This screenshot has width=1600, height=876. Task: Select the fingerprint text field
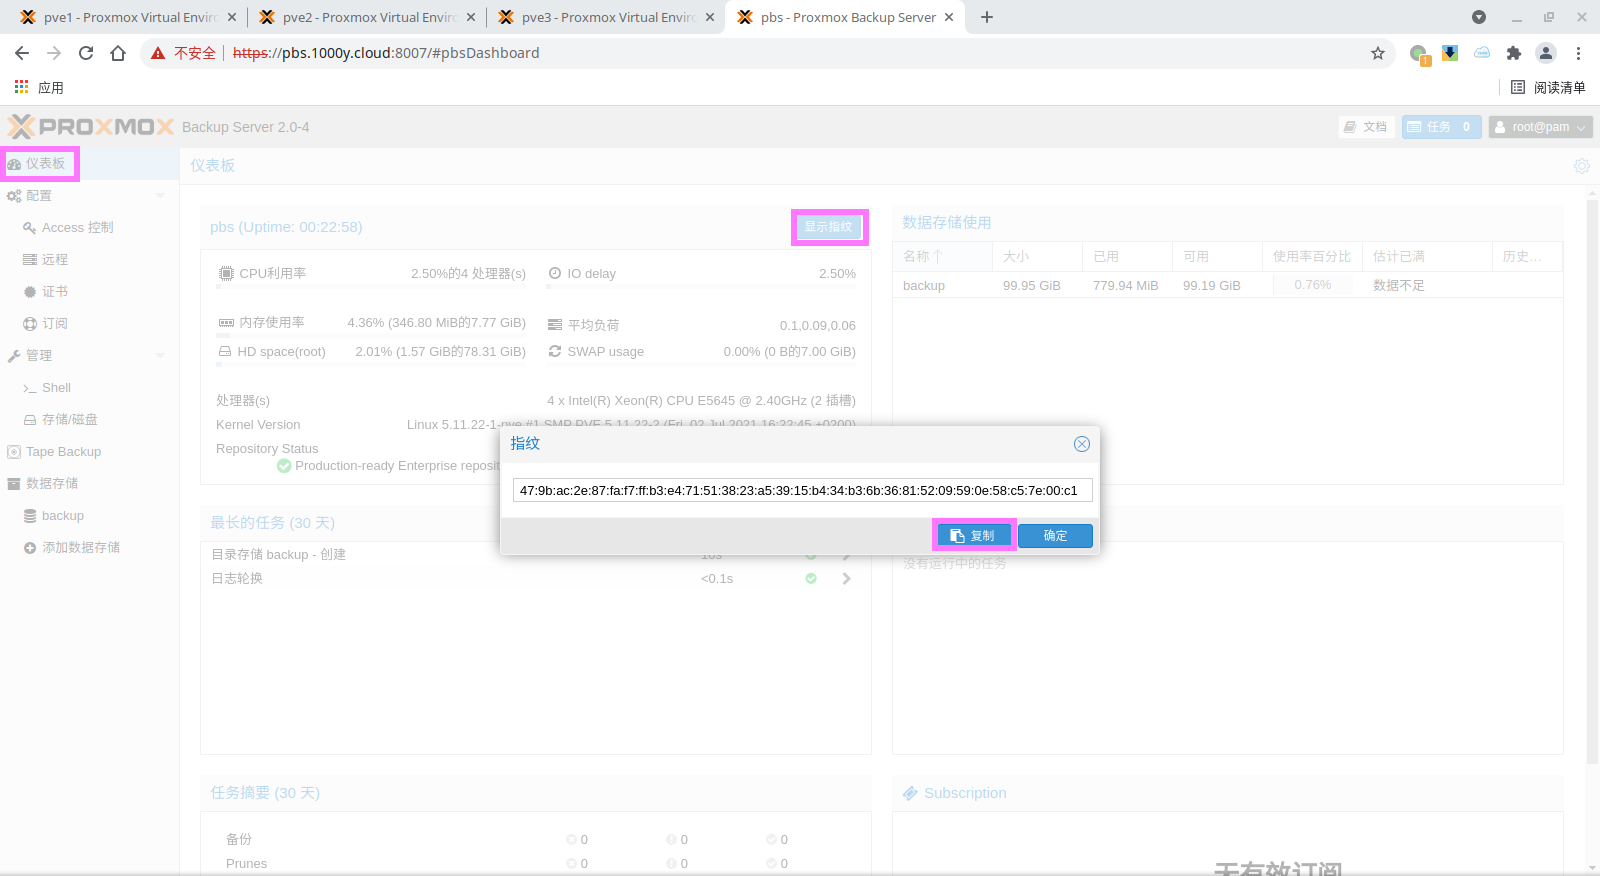click(x=801, y=490)
